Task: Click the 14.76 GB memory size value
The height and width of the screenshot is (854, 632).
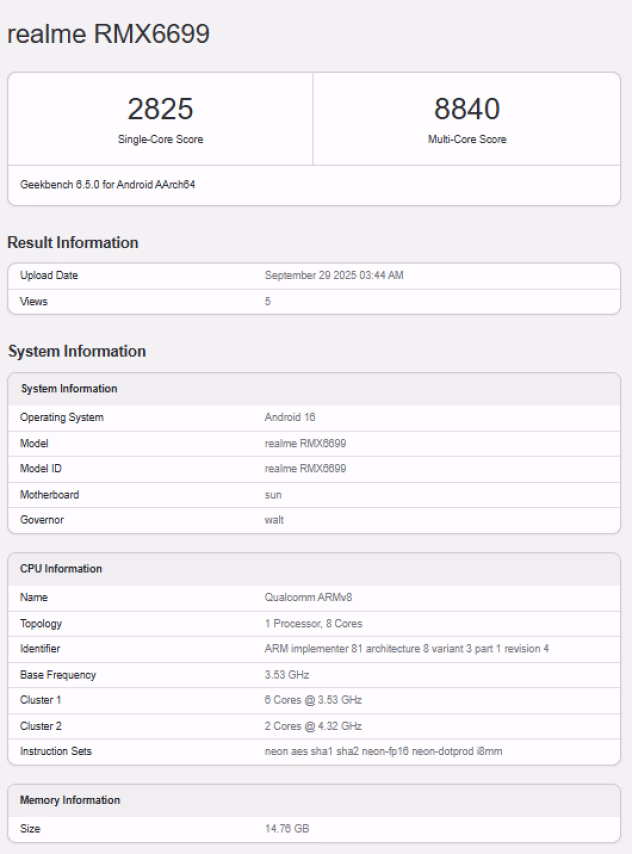Action: pos(287,828)
